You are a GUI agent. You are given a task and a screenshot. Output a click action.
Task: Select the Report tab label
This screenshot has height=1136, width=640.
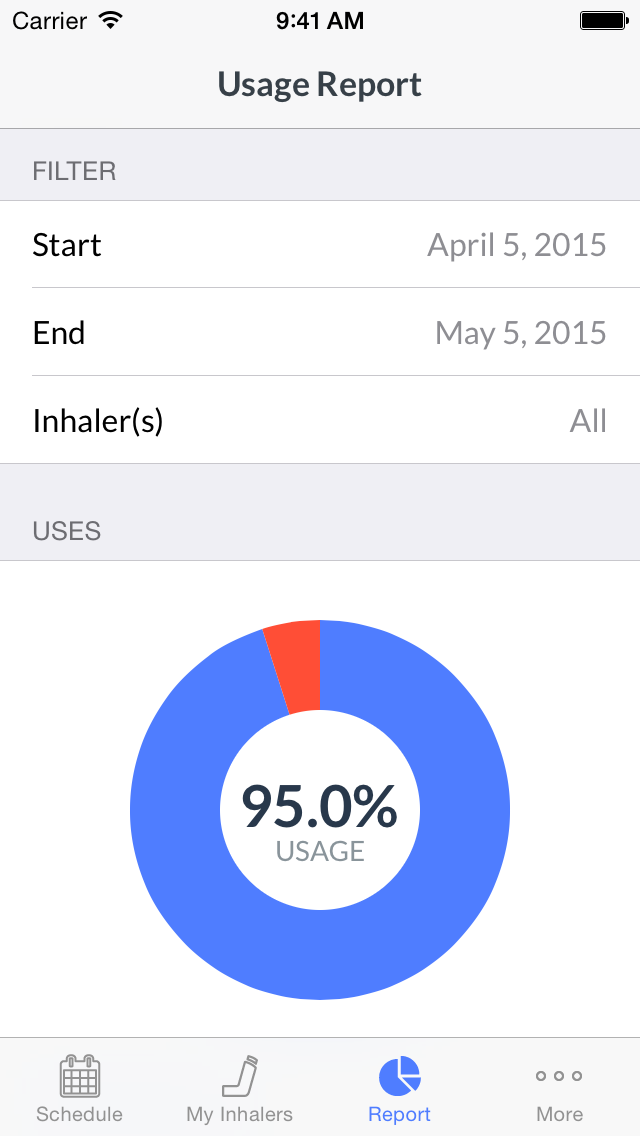point(399,1114)
